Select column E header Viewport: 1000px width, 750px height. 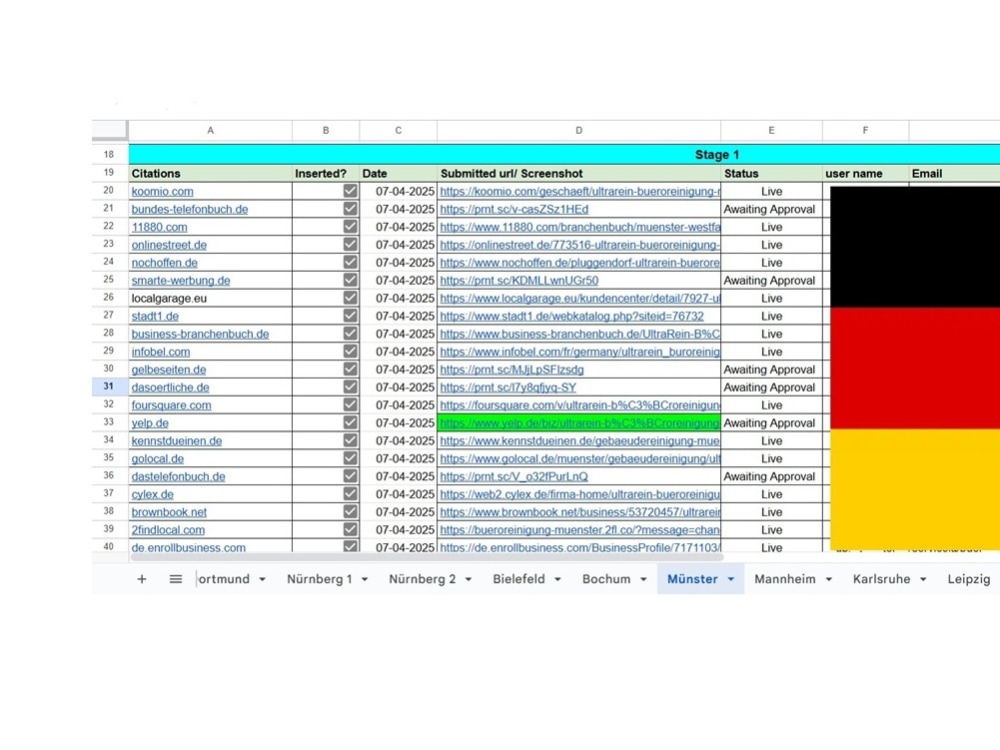[x=771, y=130]
